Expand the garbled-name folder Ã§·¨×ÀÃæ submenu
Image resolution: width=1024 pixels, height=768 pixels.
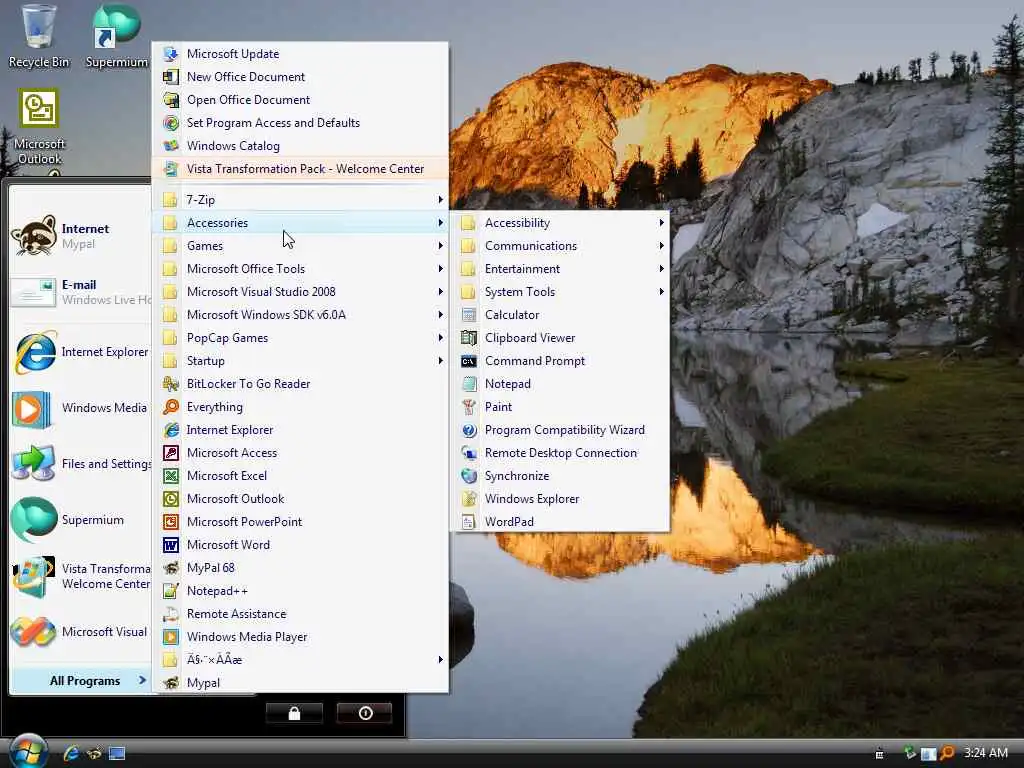[x=300, y=660]
